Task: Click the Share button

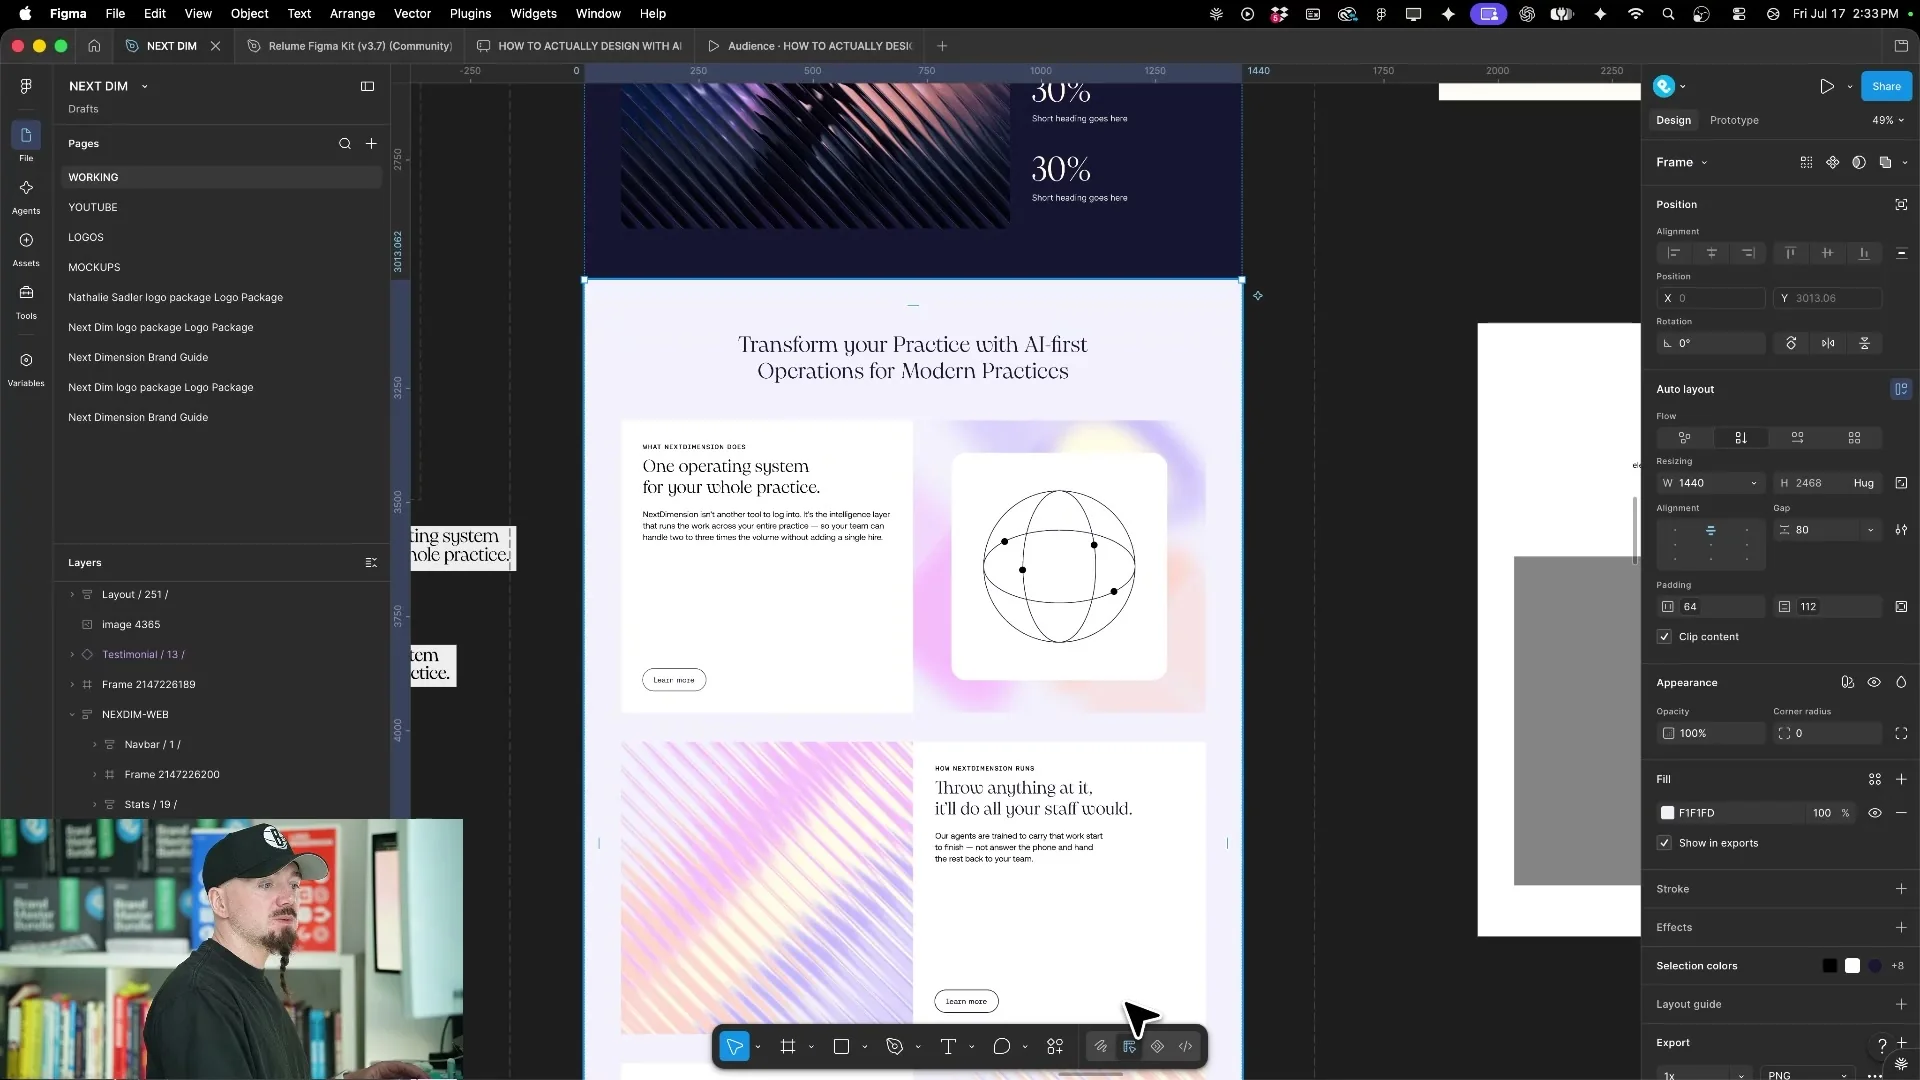Action: [x=1886, y=87]
